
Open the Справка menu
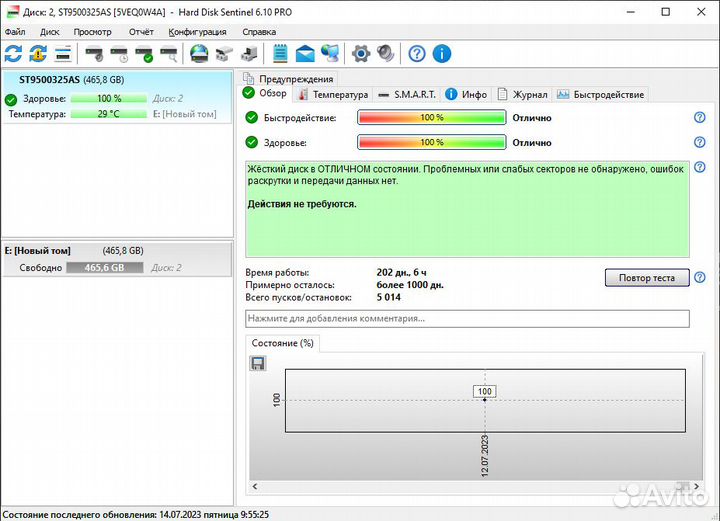coord(259,32)
